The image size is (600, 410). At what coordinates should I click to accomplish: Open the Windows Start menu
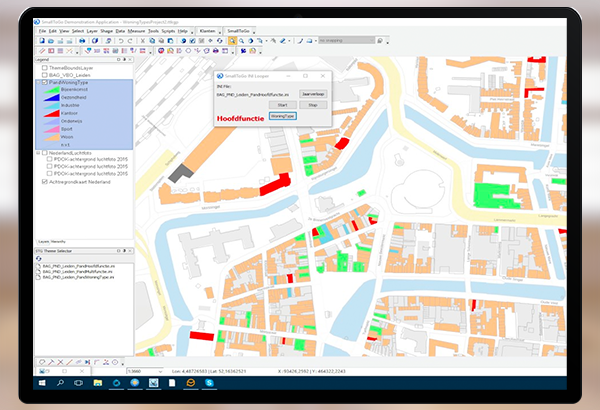tap(42, 383)
